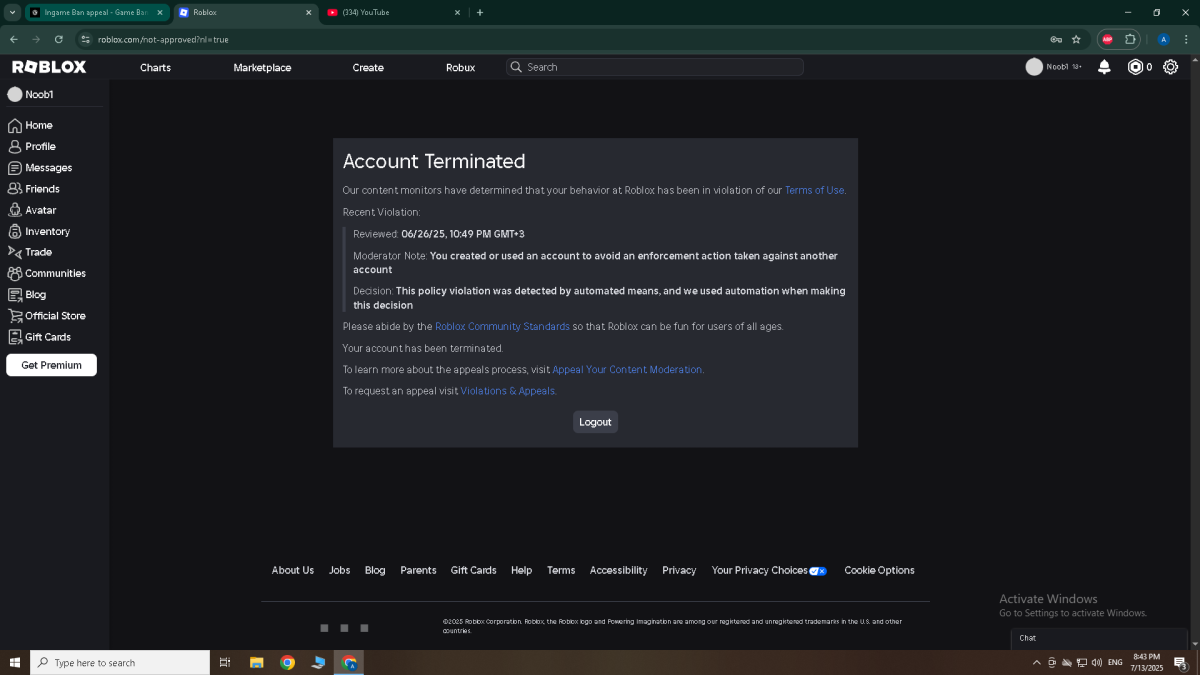Open Create in the top navigation

coord(368,67)
